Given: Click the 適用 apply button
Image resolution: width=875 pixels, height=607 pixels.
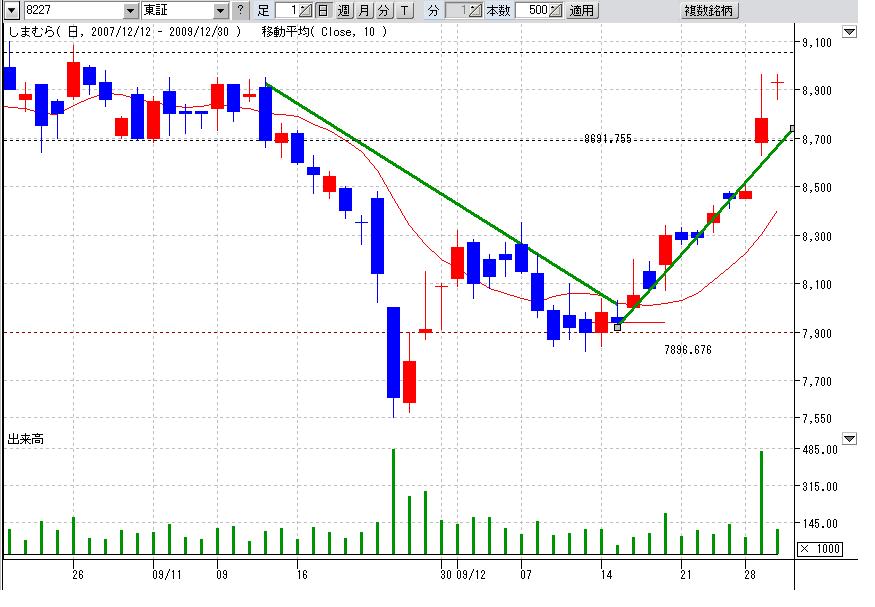Looking at the screenshot, I should [x=582, y=11].
